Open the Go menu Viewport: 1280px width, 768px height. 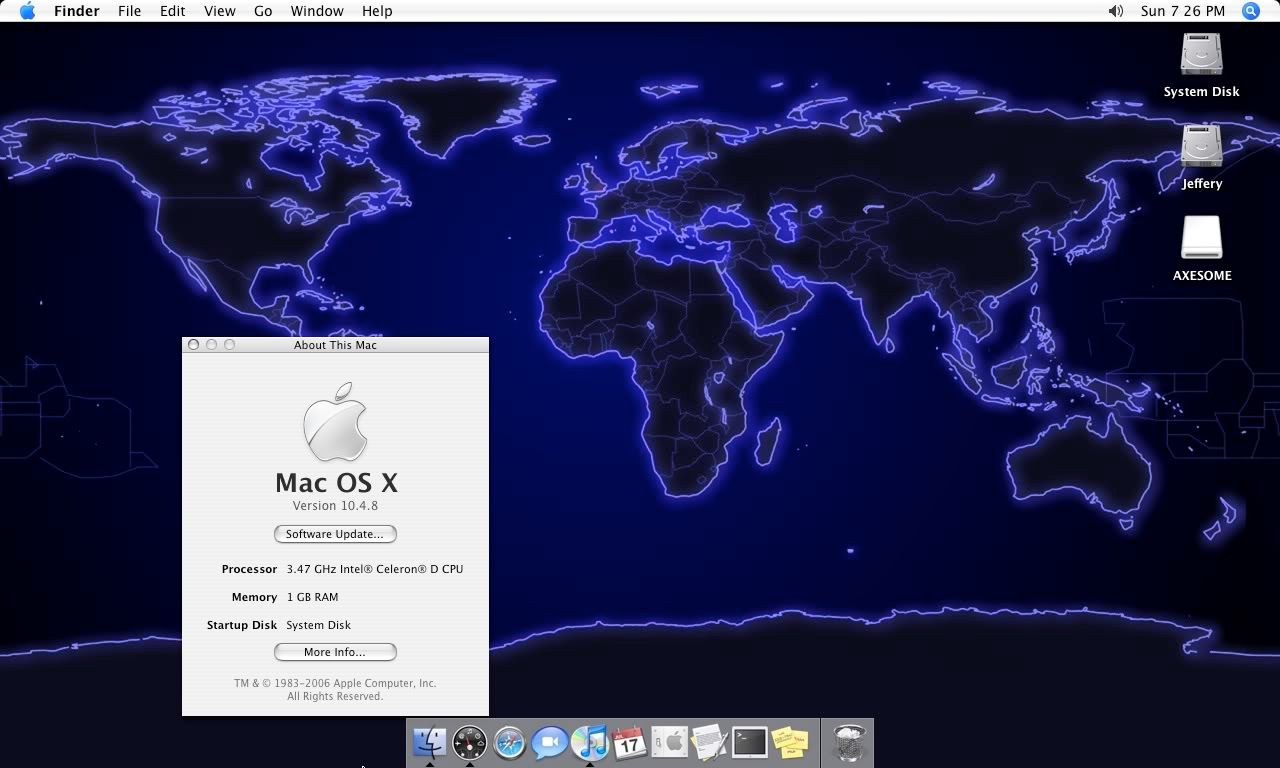(x=263, y=11)
